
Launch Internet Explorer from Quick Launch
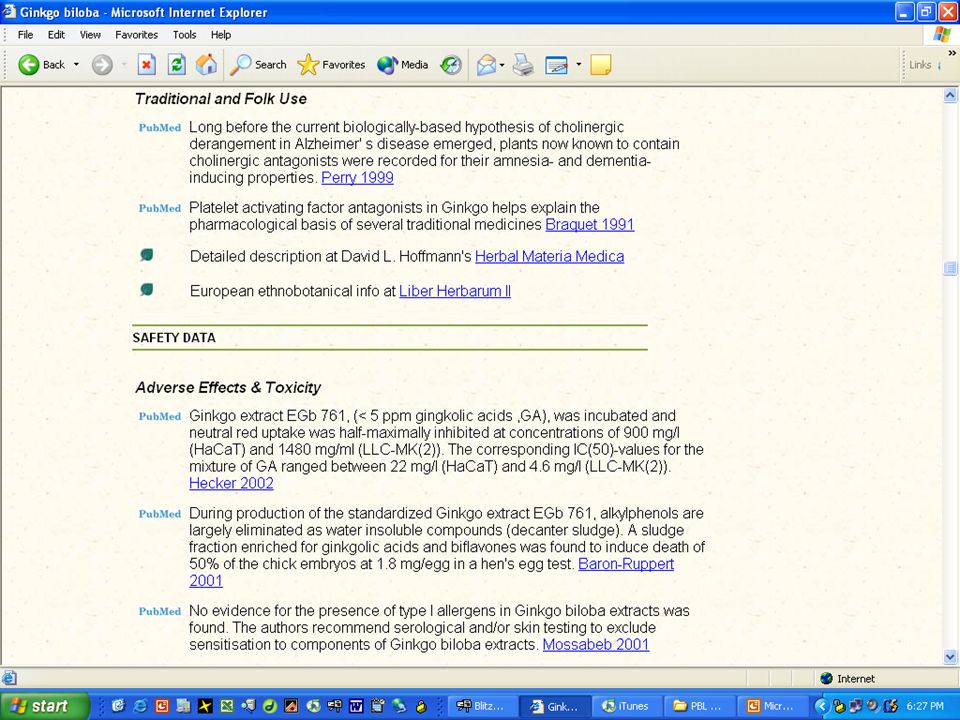click(x=140, y=706)
